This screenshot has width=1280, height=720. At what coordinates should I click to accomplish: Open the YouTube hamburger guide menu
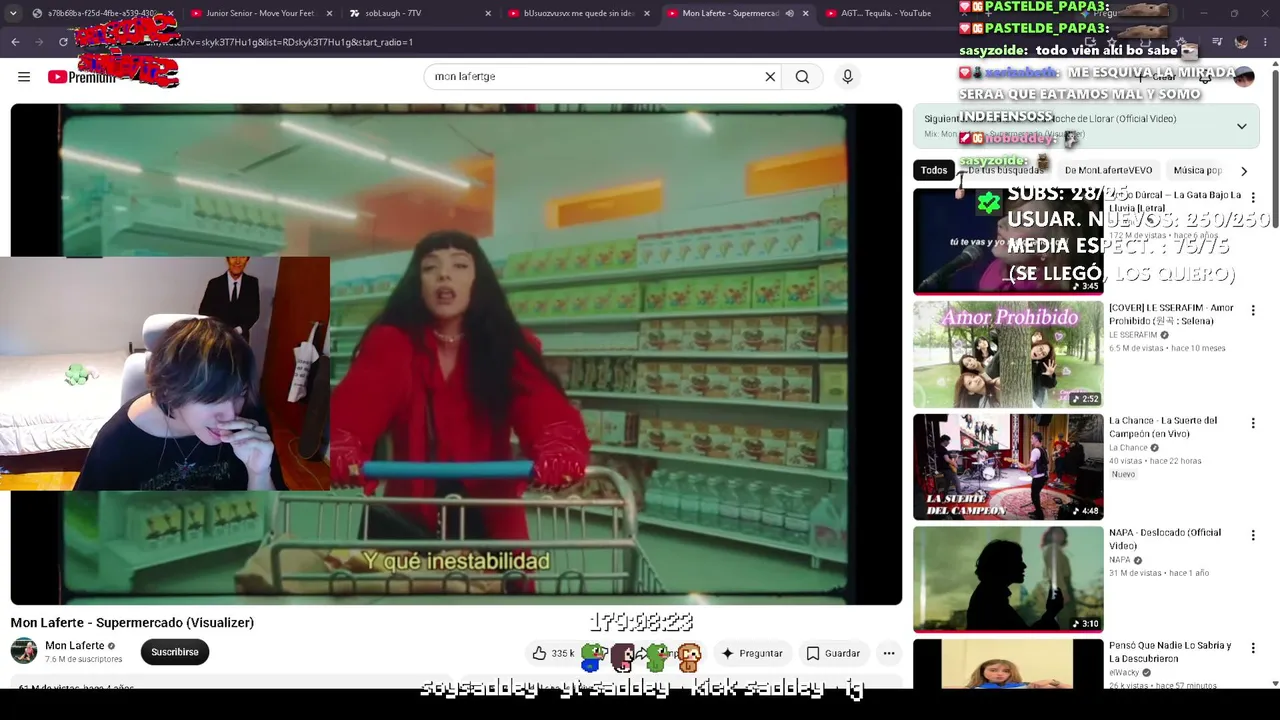point(24,77)
